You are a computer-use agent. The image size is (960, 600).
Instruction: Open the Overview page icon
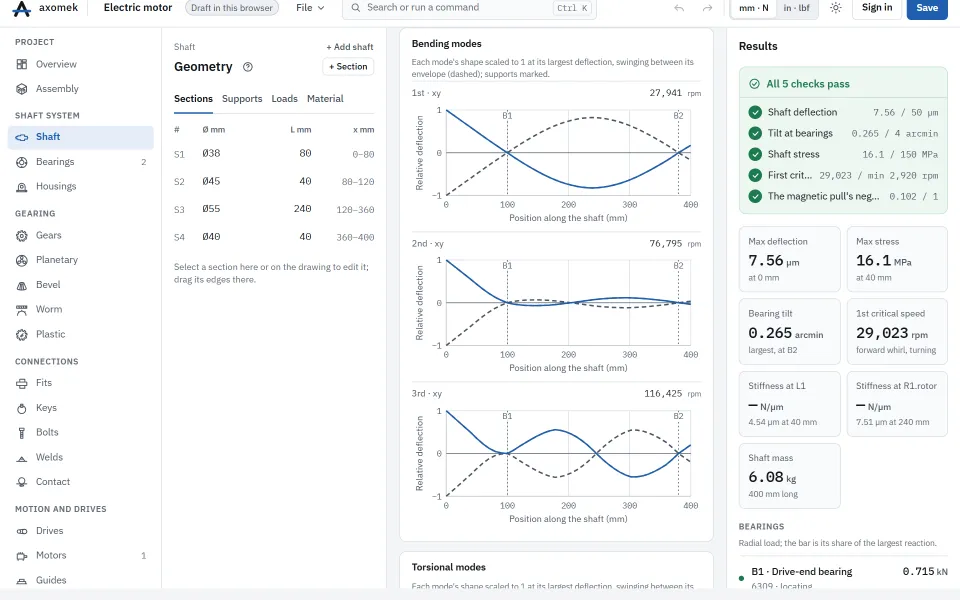tap(21, 64)
